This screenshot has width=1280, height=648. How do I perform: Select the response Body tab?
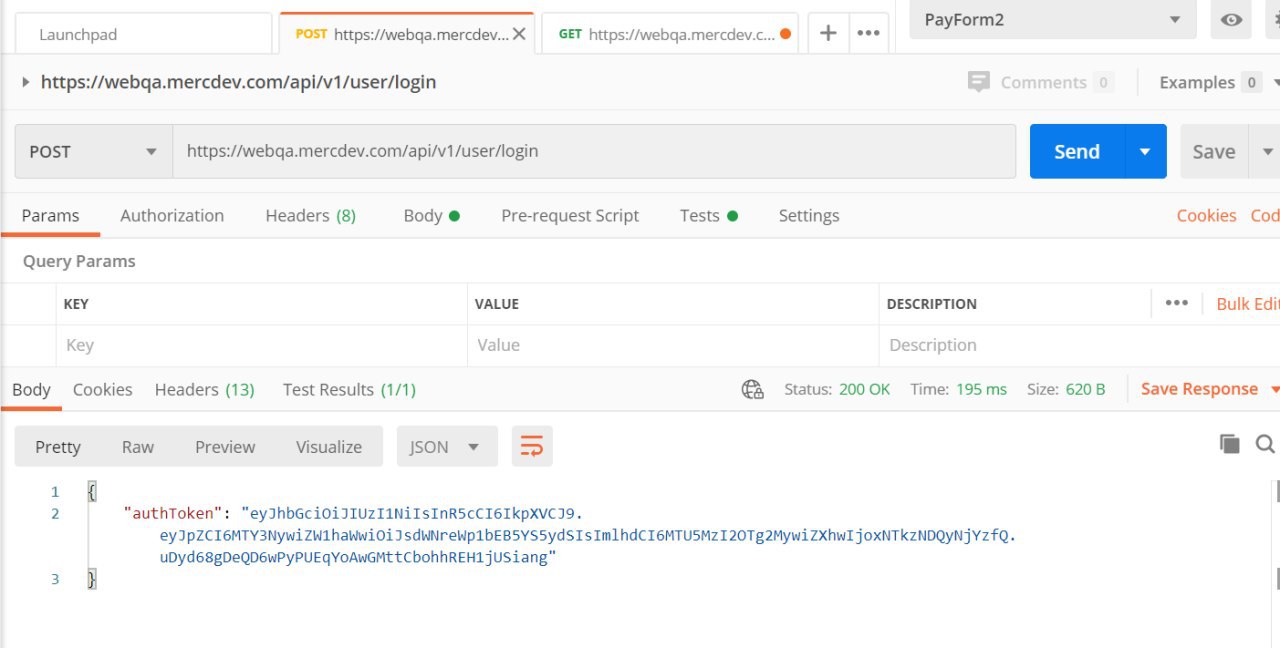[x=31, y=389]
